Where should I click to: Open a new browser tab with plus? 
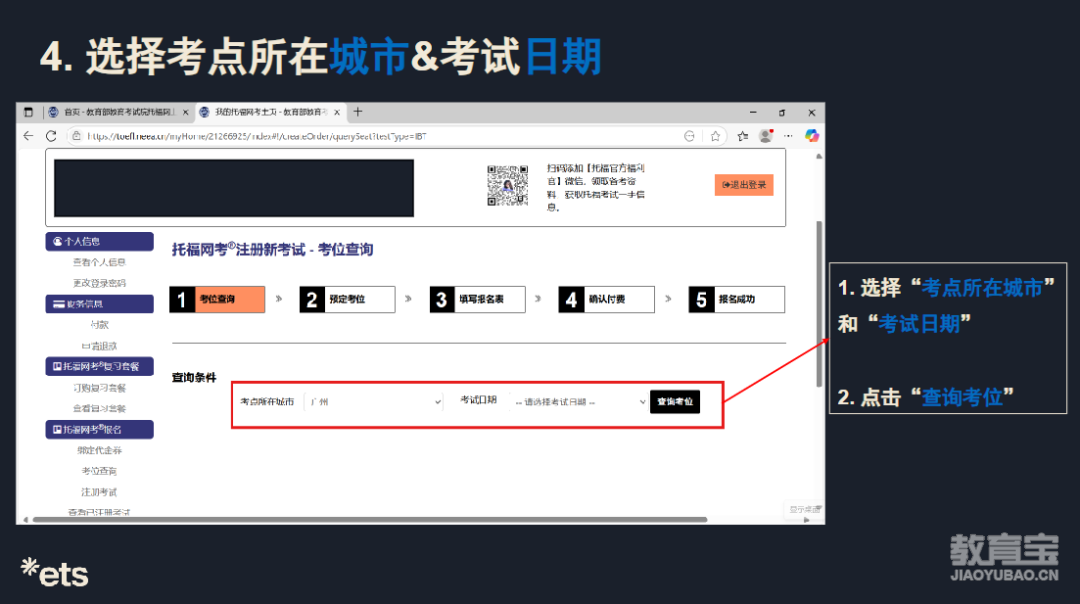tap(357, 112)
